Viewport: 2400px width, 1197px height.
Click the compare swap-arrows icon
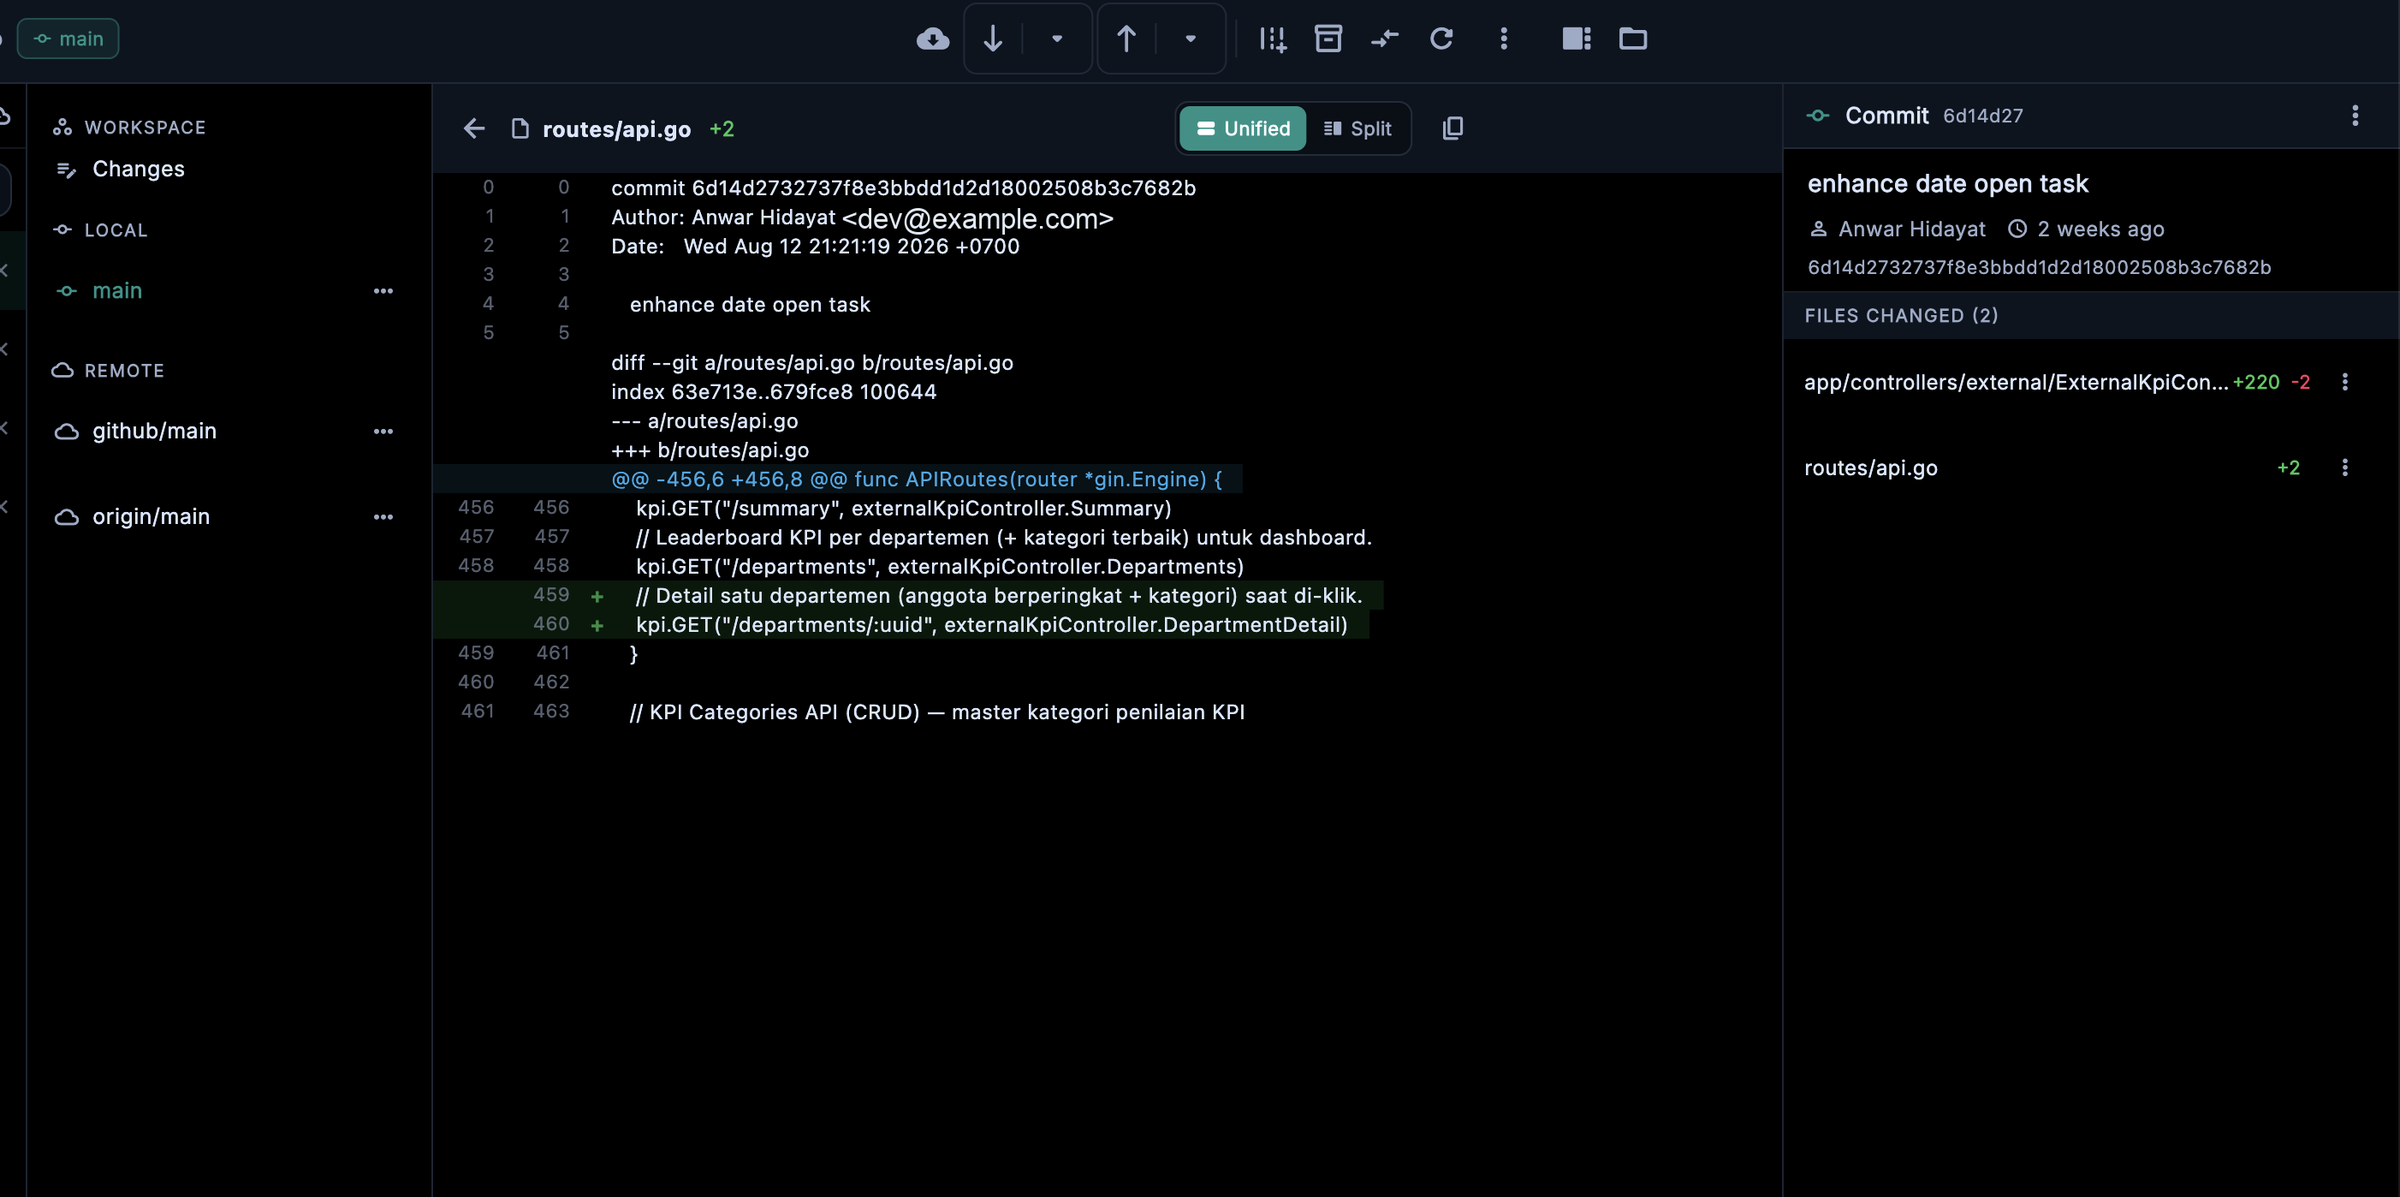tap(1385, 39)
